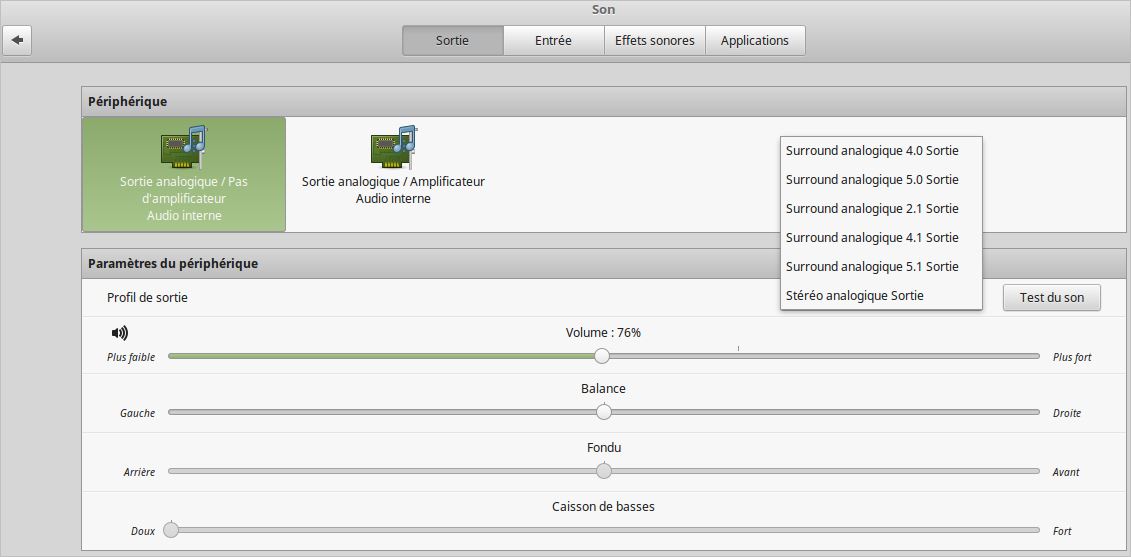Screen dimensions: 1131x557
Task: Click the Arrière fade label
Action: [139, 473]
